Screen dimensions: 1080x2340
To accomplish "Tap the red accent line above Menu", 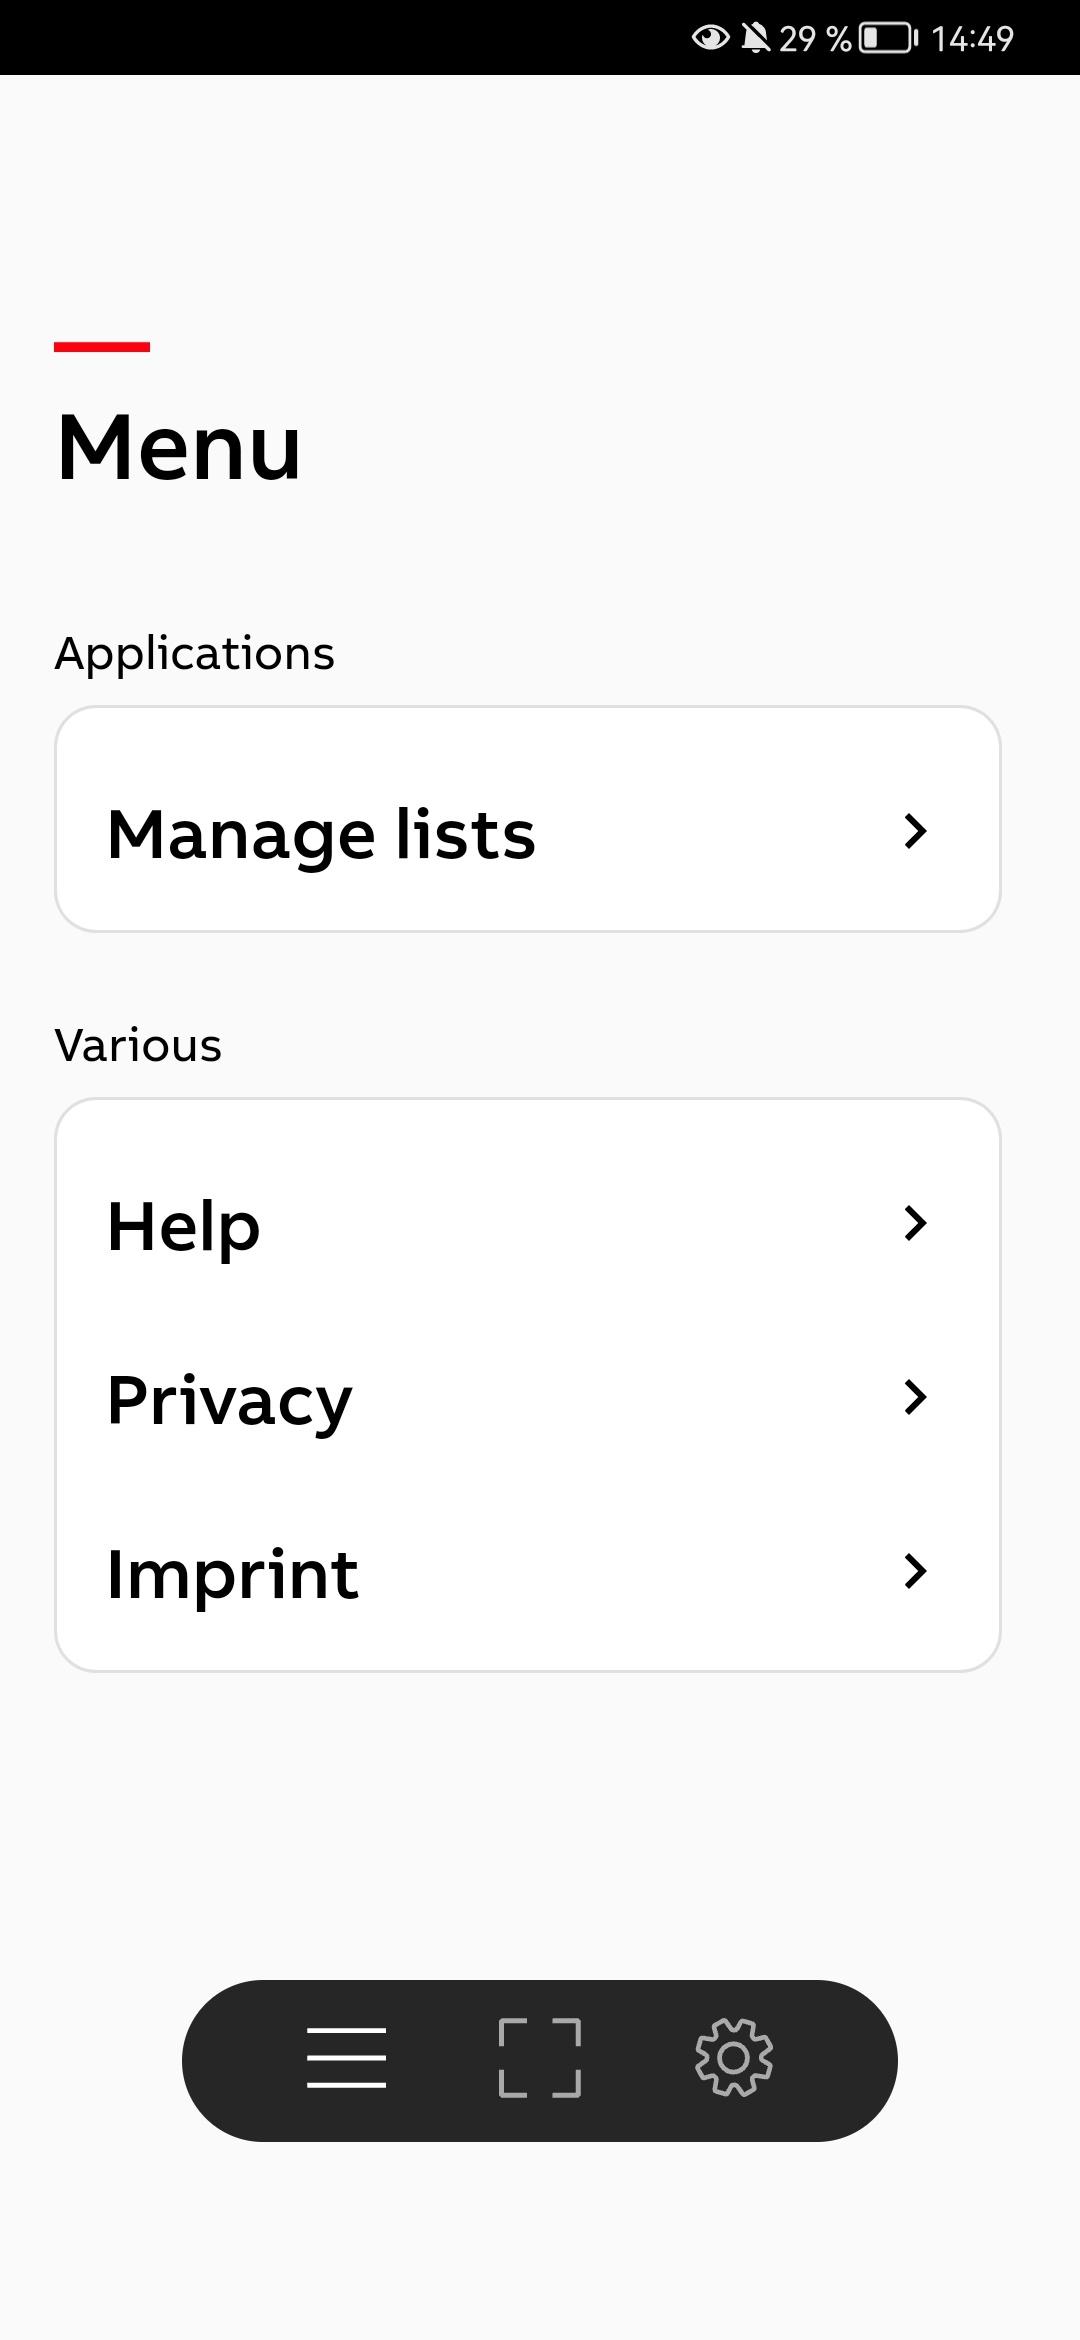I will [102, 347].
